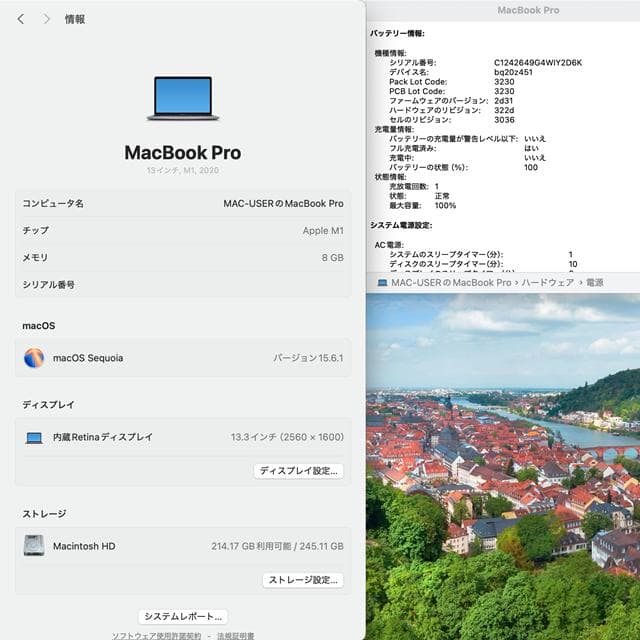Click the 充放電回数 row
This screenshot has width=640, height=640.
click(414, 187)
